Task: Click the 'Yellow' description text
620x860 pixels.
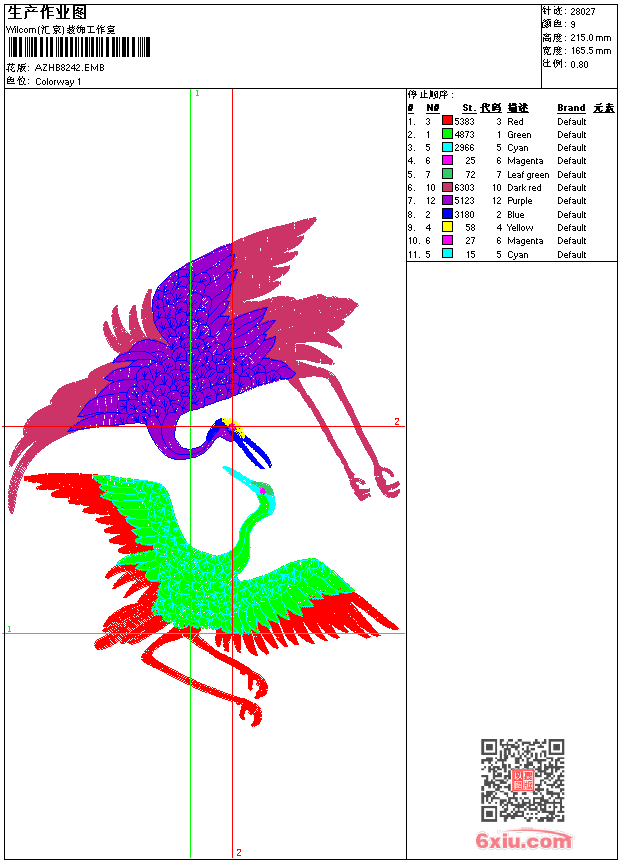Action: [520, 228]
